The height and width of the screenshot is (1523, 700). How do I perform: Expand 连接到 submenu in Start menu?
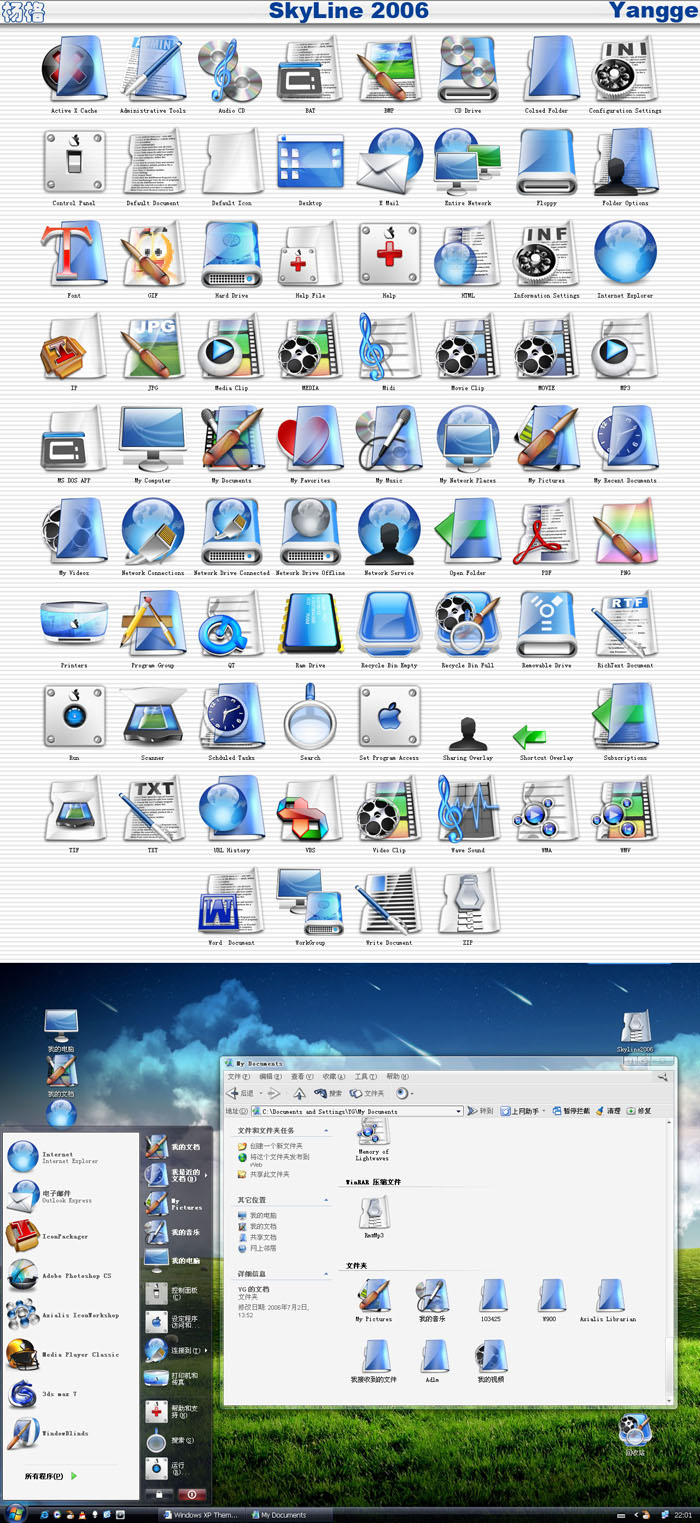177,1350
